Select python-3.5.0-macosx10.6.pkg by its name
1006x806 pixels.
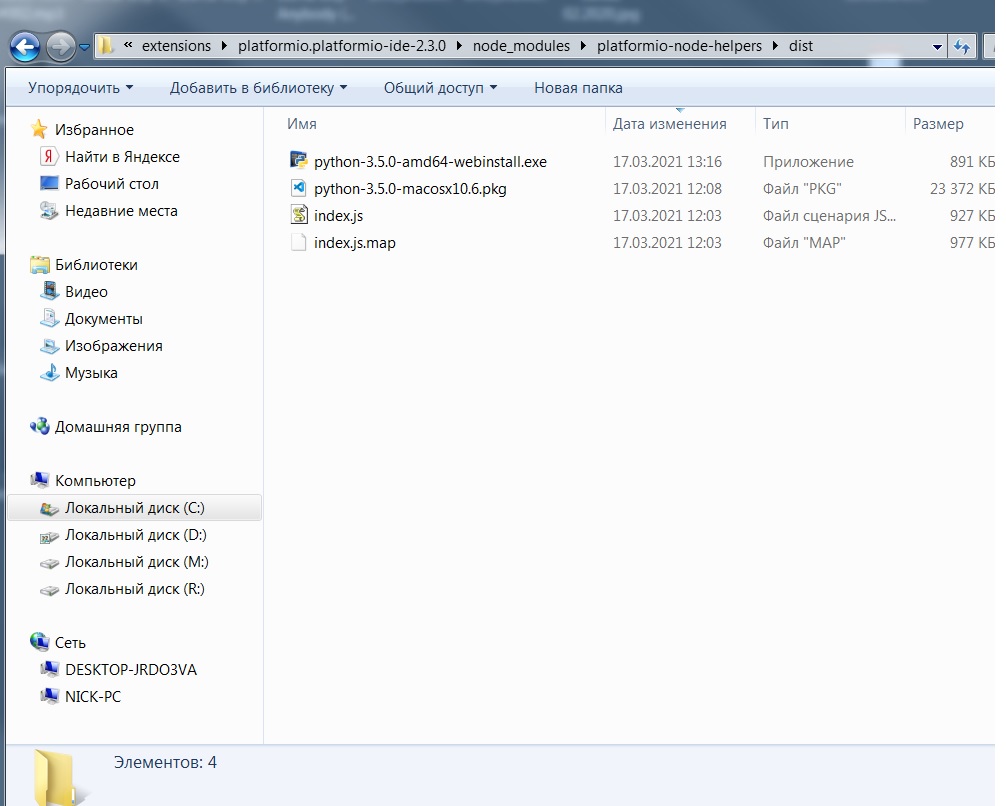(x=410, y=189)
